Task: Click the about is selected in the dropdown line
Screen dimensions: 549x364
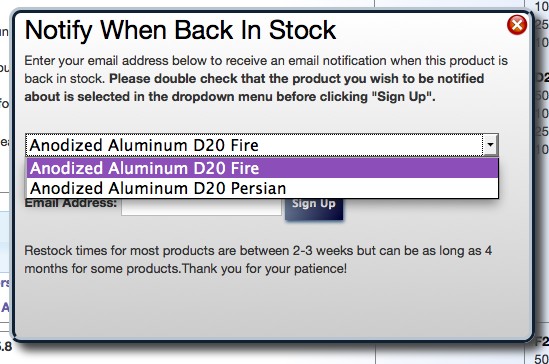Action: click(230, 97)
